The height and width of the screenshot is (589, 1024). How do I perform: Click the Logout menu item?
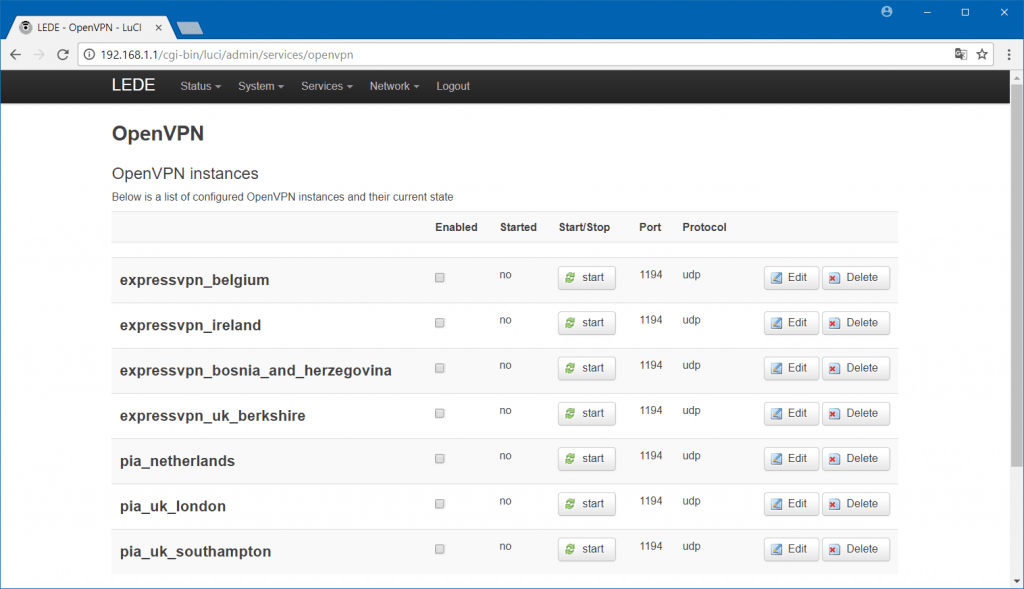[452, 86]
